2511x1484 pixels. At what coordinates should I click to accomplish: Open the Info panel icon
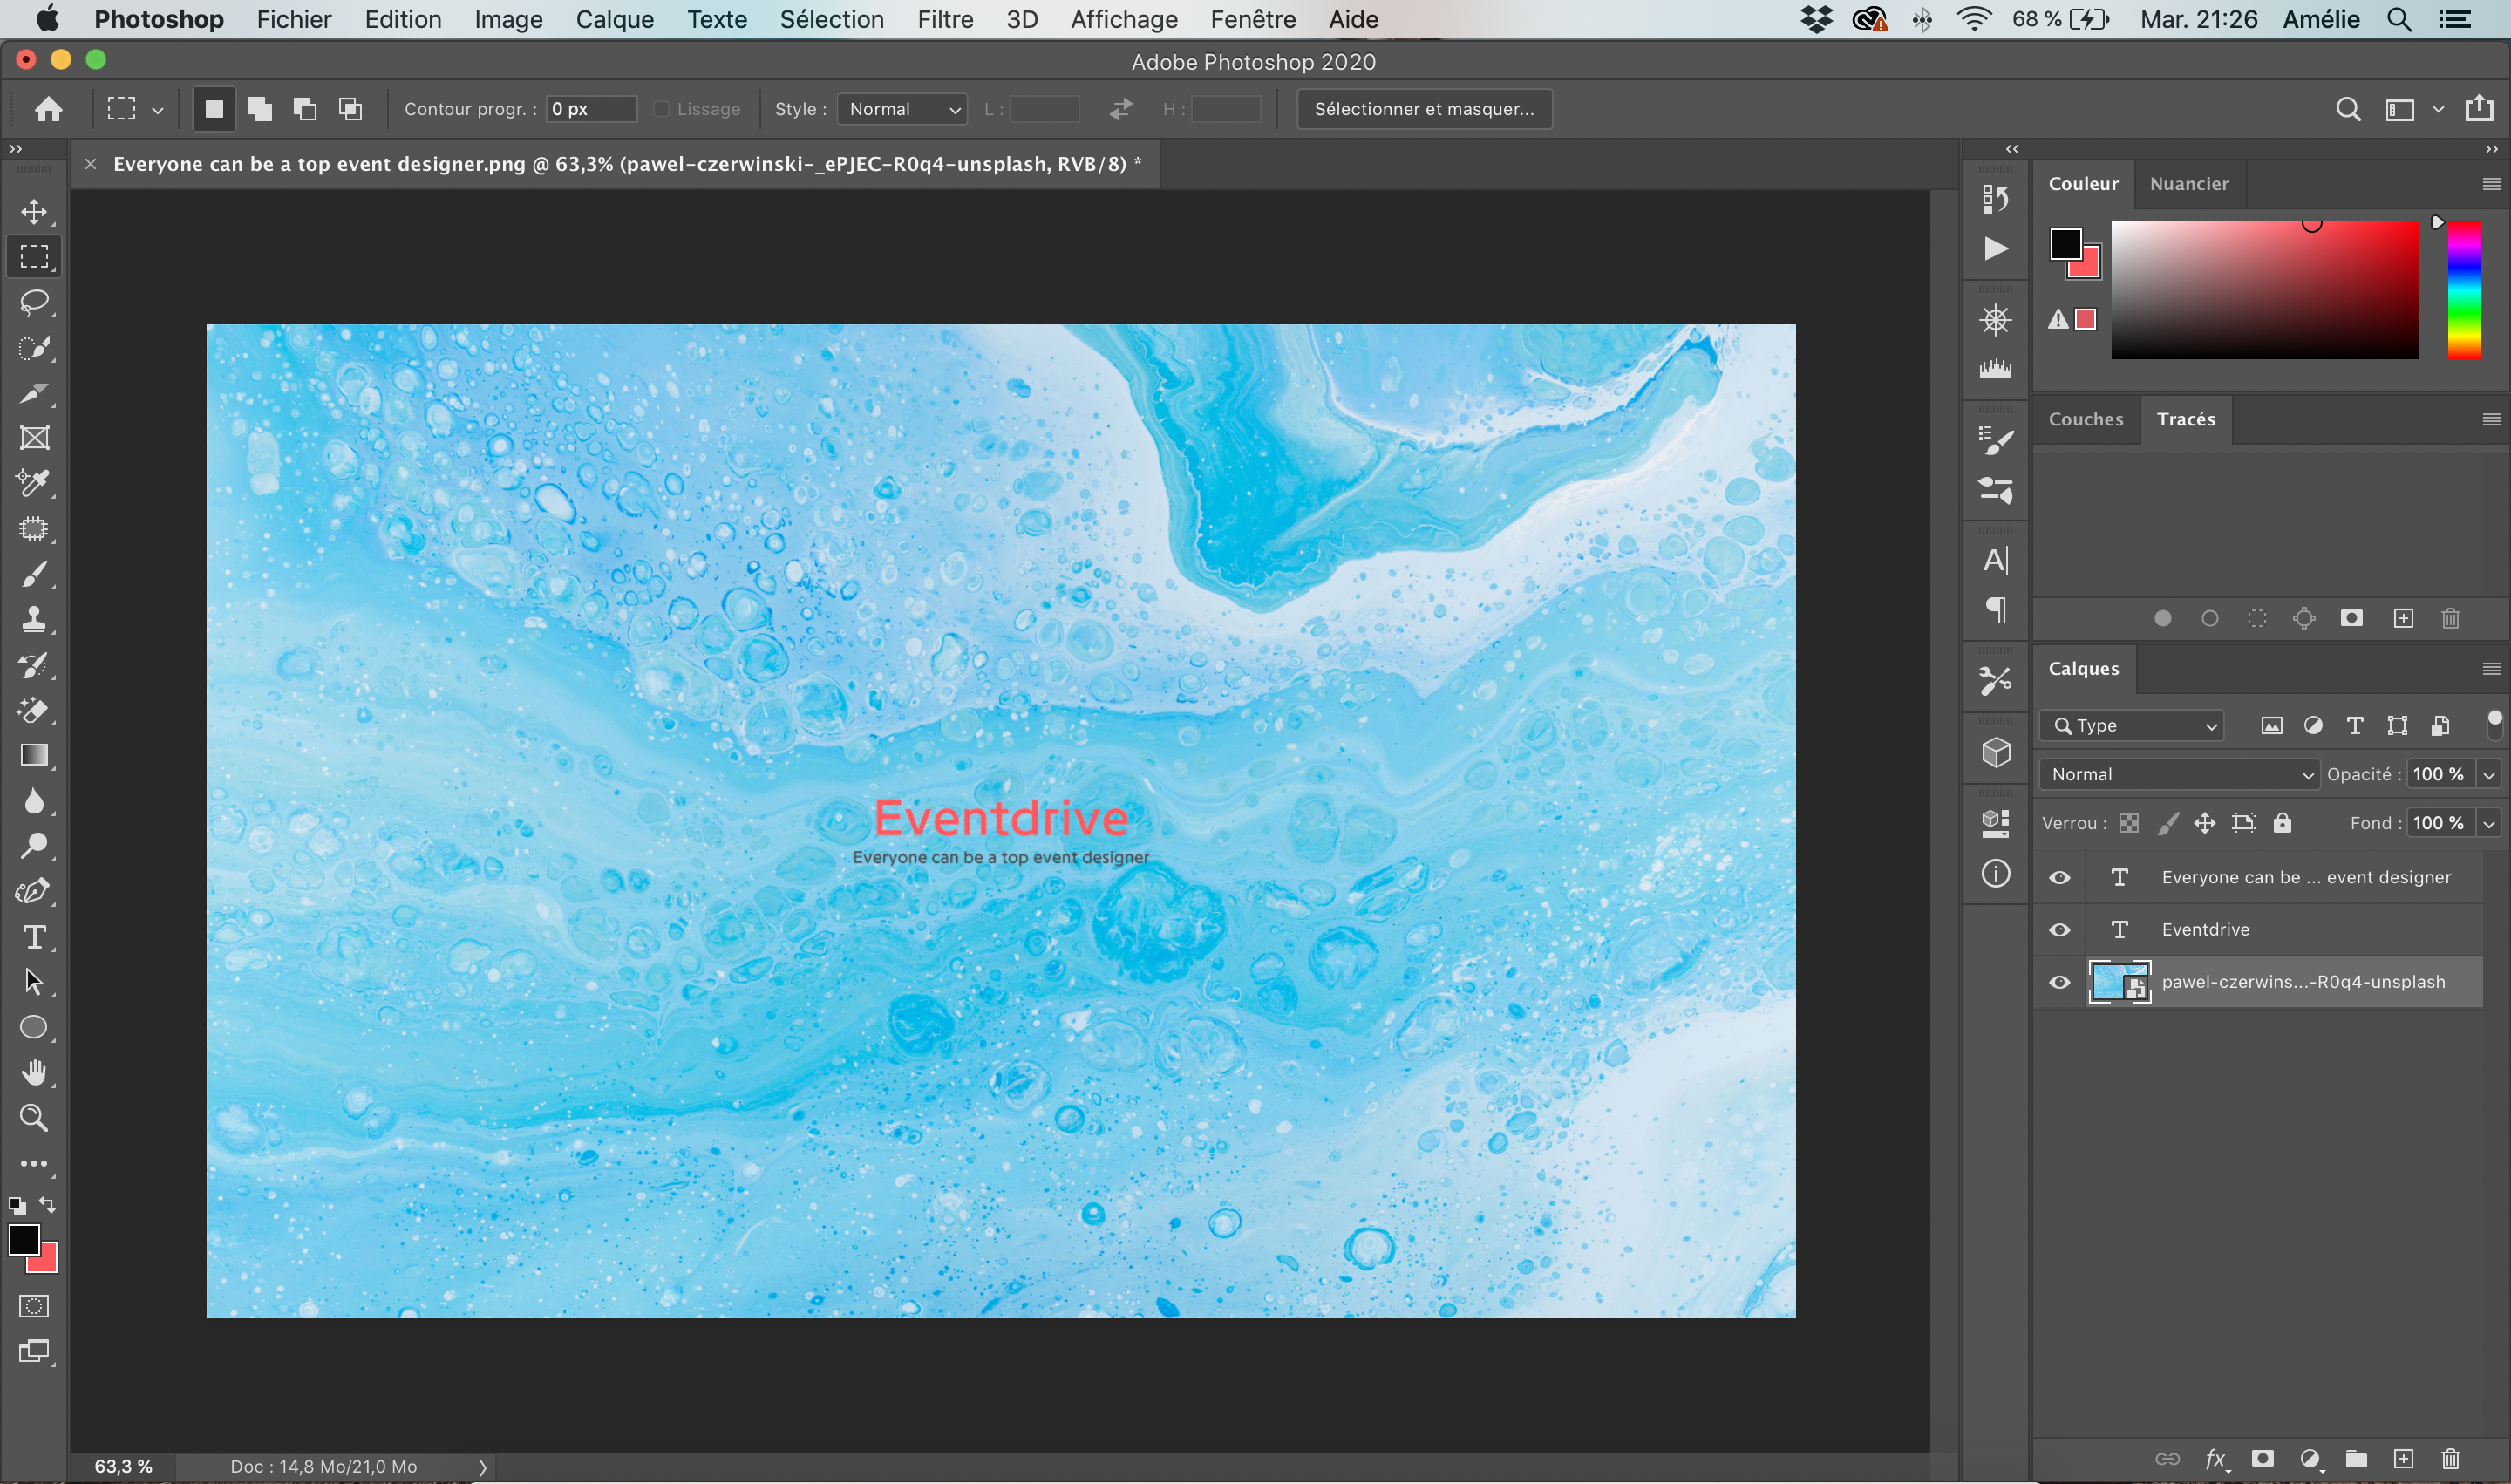[1995, 874]
